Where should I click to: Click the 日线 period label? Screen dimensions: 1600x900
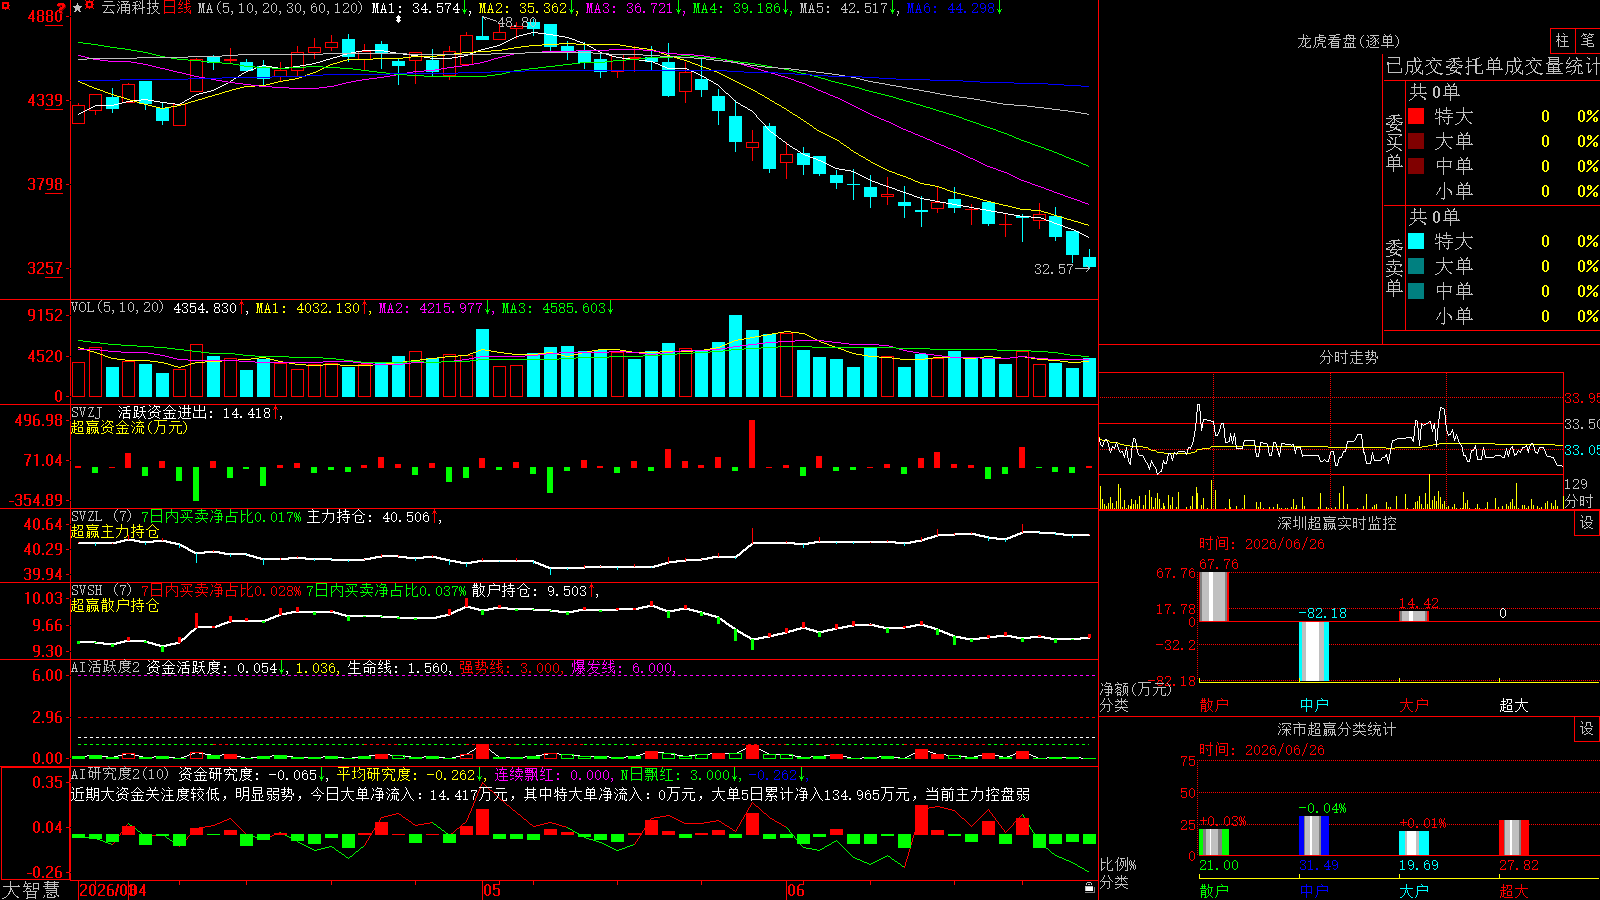[x=177, y=8]
